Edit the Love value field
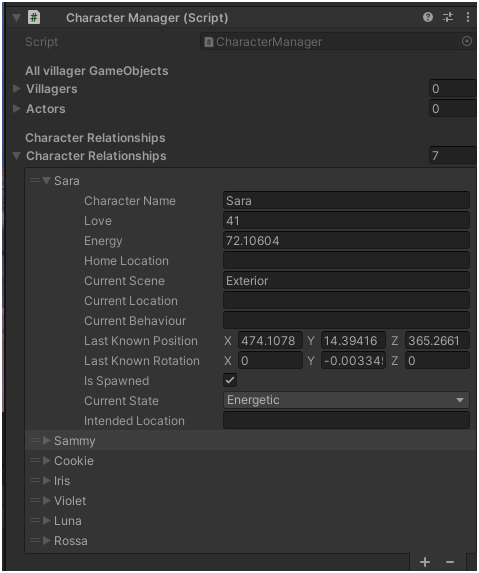Screen dimensions: 479x573 (x=346, y=220)
